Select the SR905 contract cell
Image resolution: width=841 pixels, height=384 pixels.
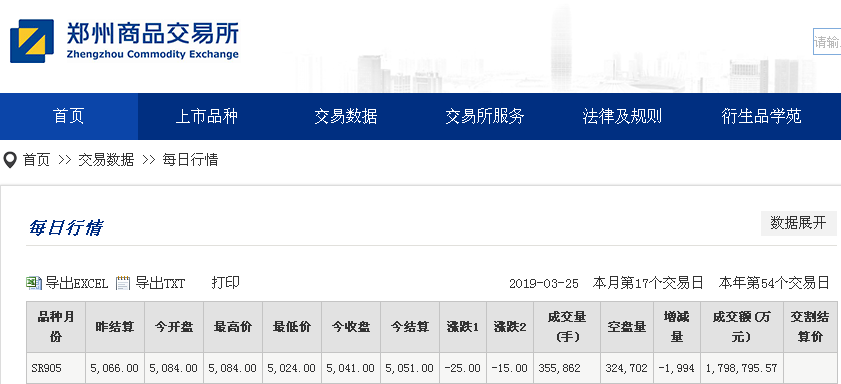pos(56,368)
